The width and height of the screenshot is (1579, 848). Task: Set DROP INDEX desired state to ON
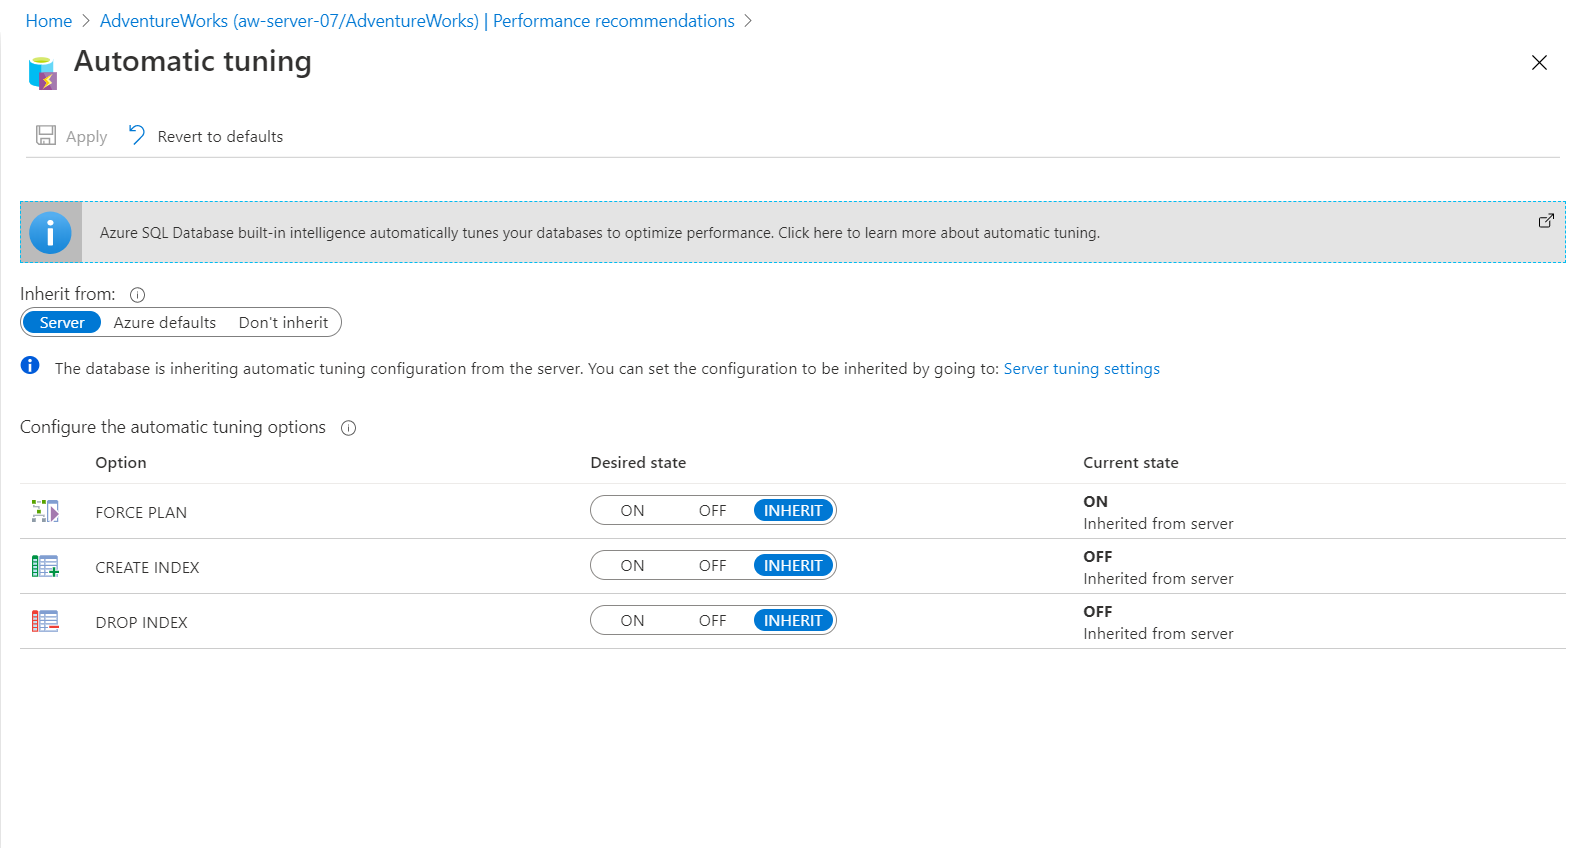tap(632, 620)
